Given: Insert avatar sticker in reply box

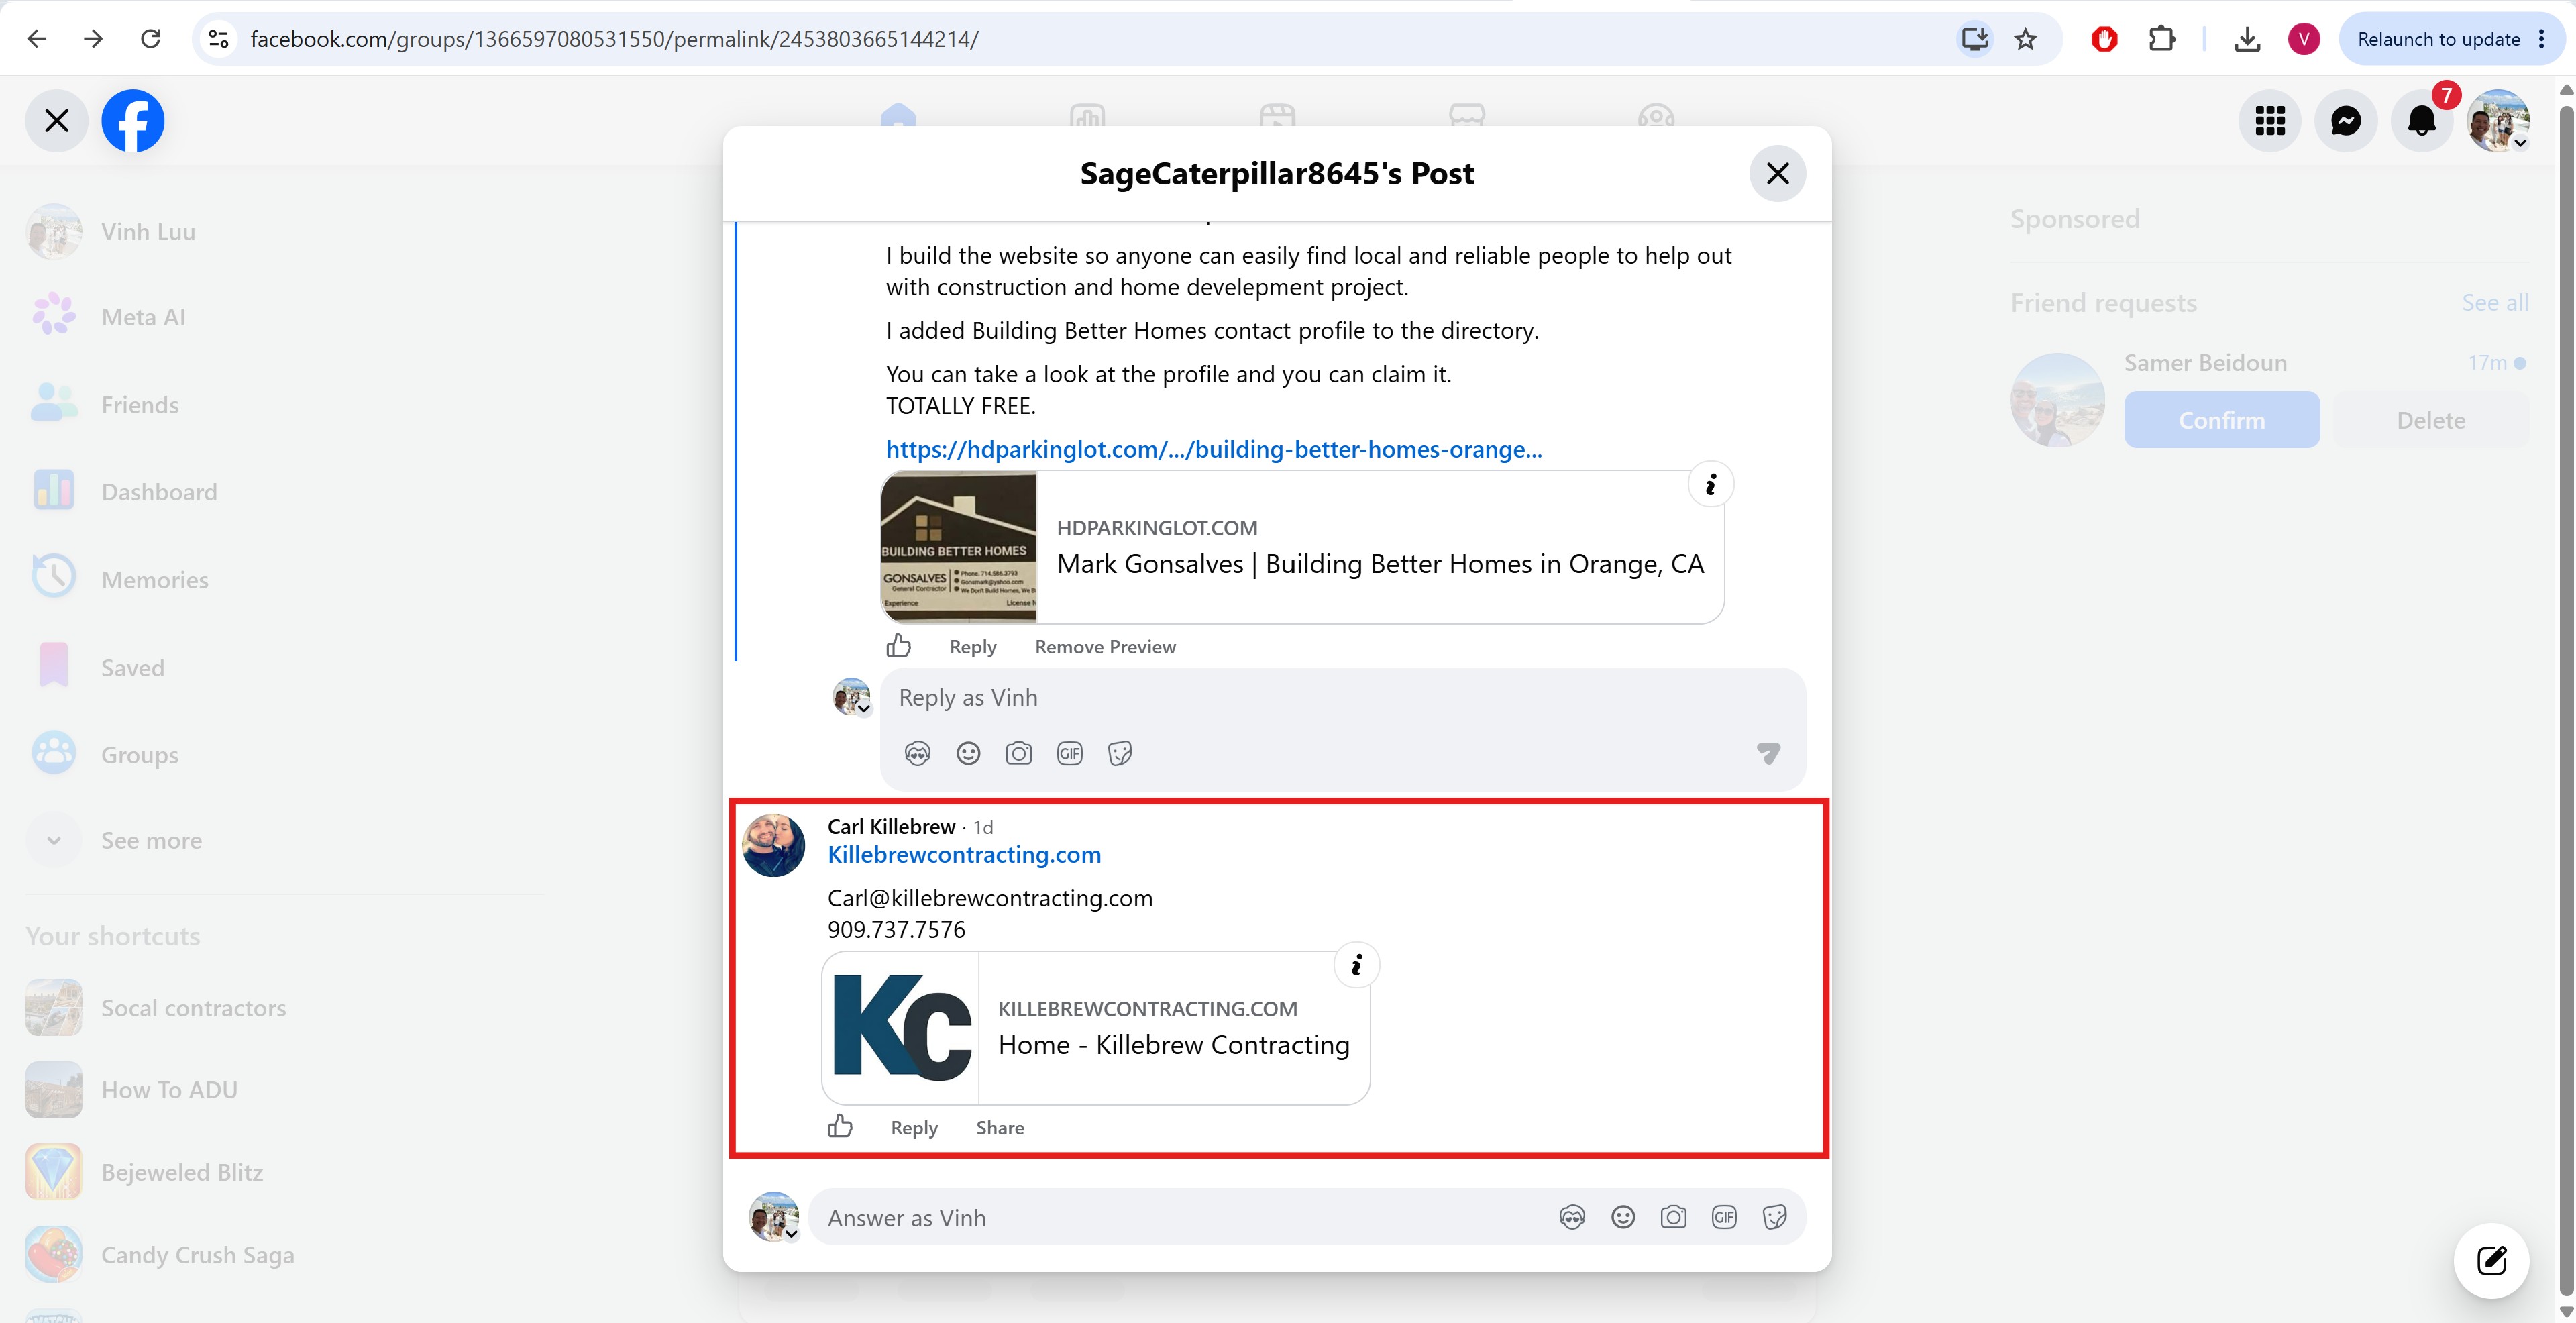Looking at the screenshot, I should coord(917,754).
